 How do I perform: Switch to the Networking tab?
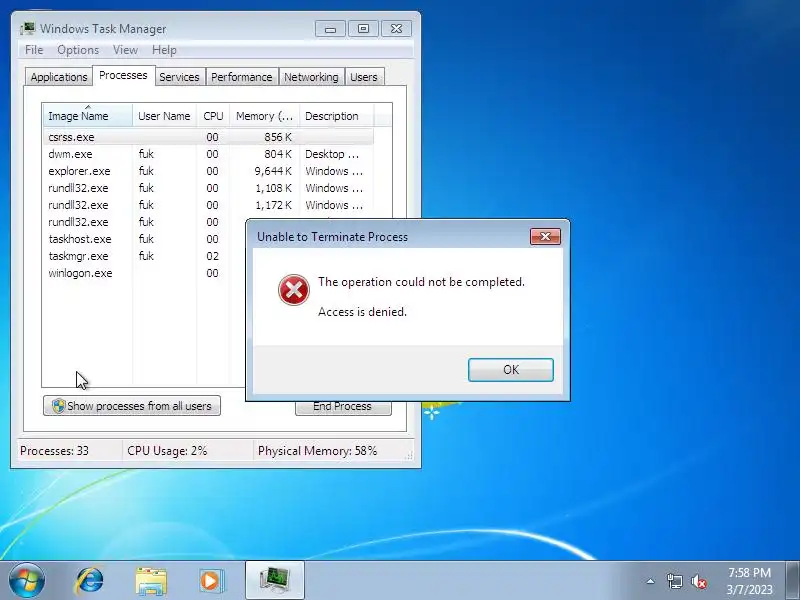[x=311, y=77]
